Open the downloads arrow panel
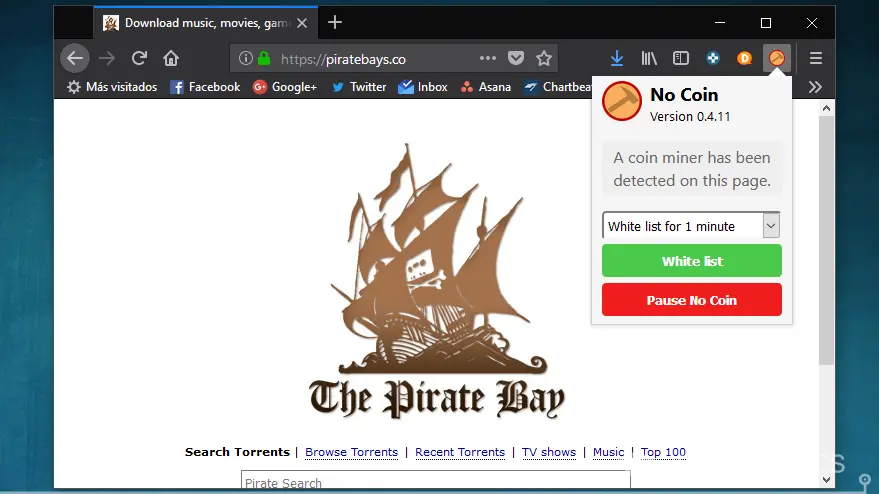This screenshot has width=879, height=494. coord(617,58)
